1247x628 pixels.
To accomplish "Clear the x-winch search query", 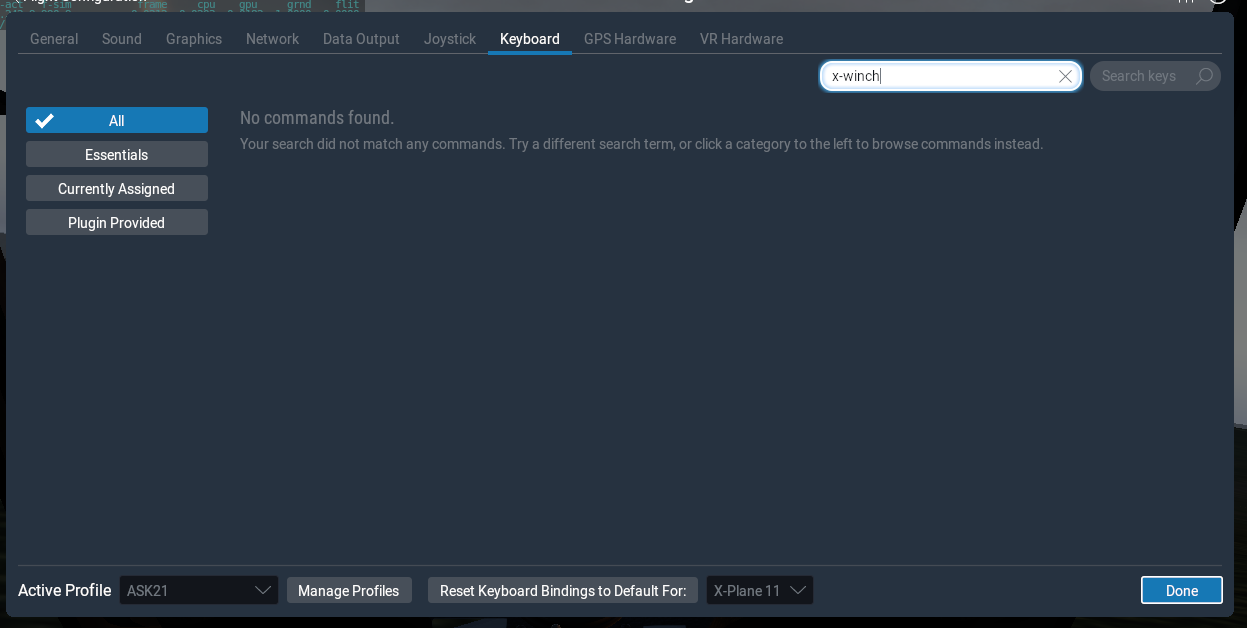I will (1065, 76).
